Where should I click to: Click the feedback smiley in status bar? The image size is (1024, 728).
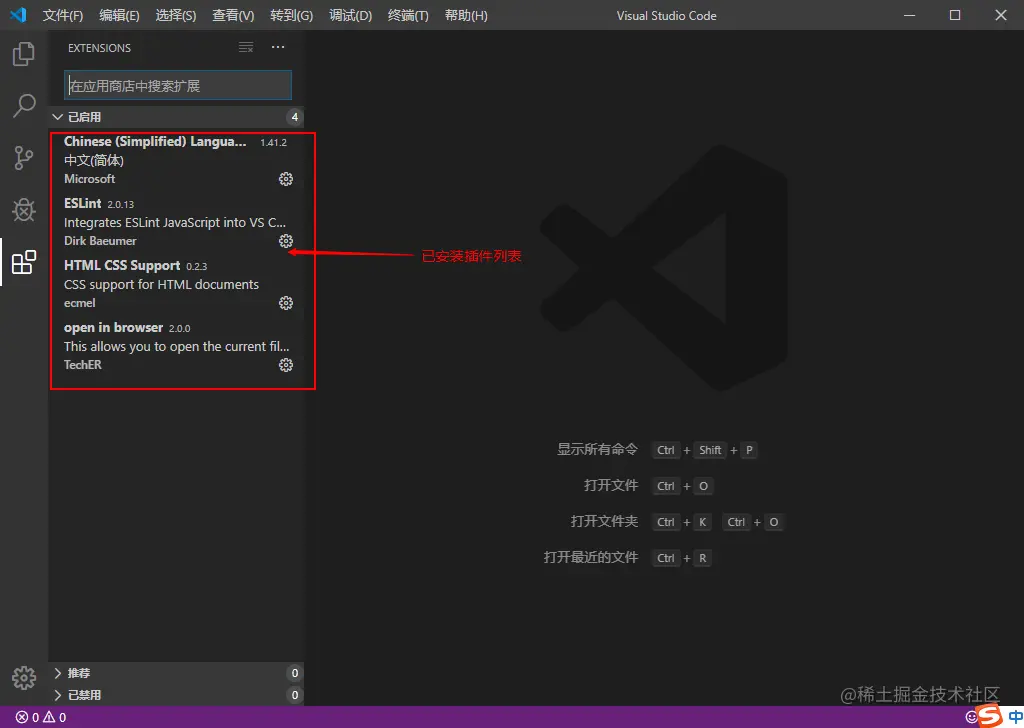pos(971,717)
